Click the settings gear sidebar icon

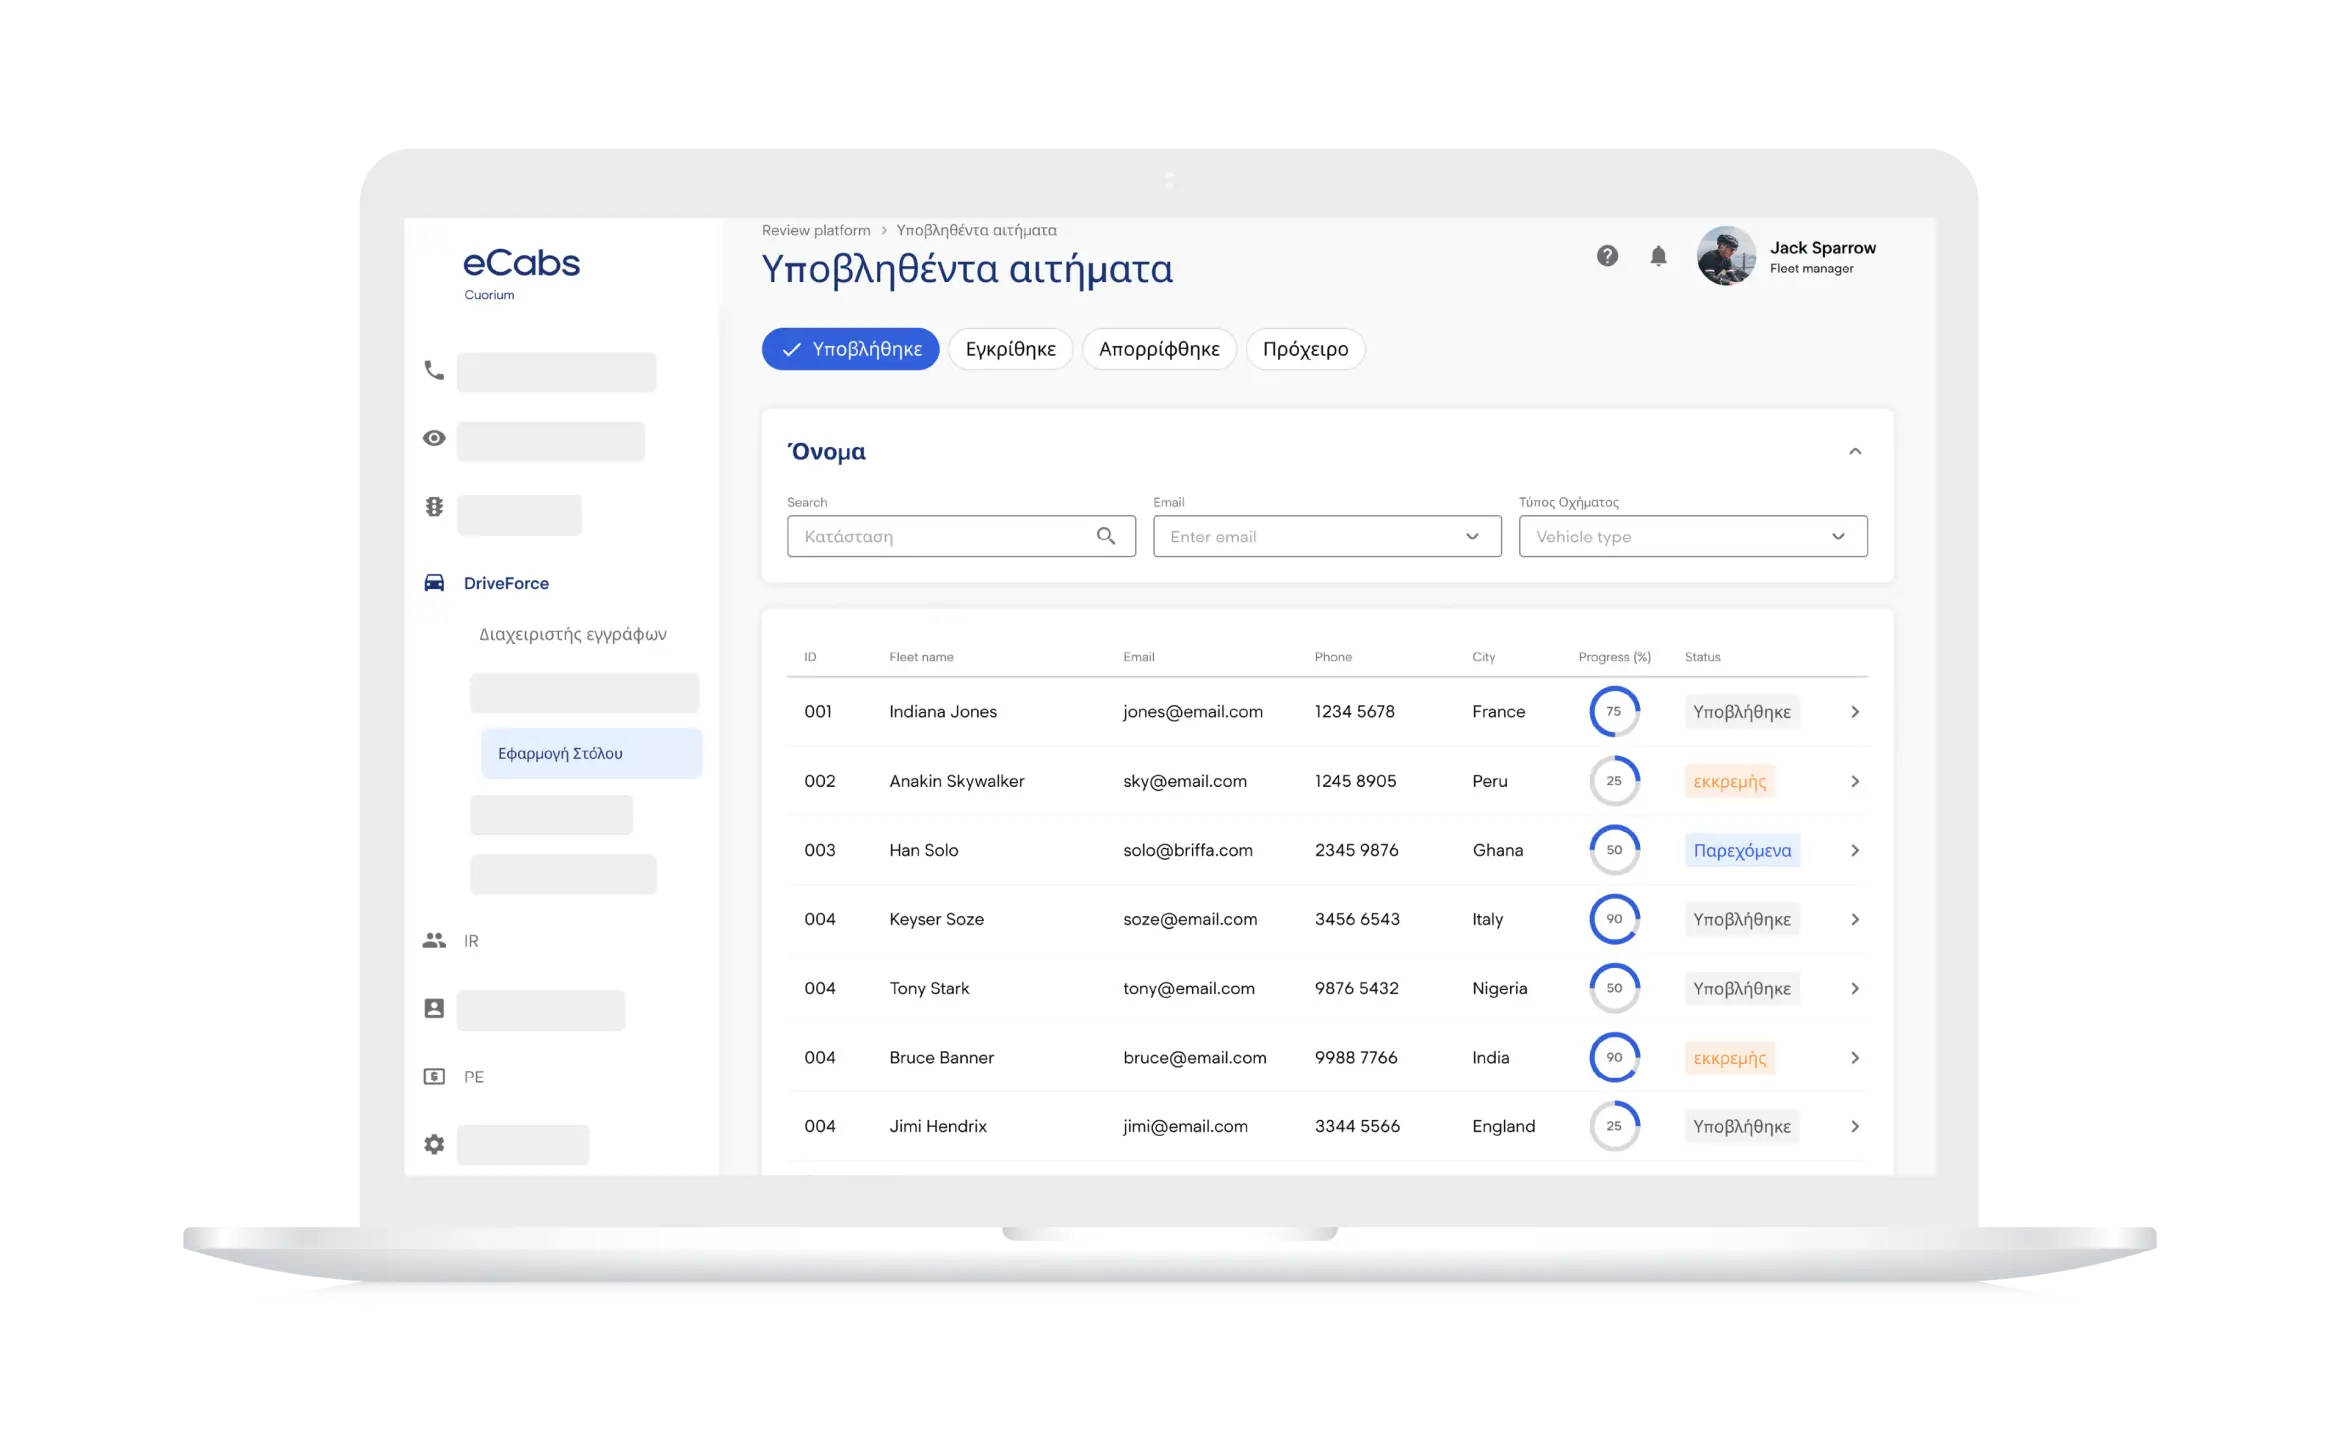(x=434, y=1144)
